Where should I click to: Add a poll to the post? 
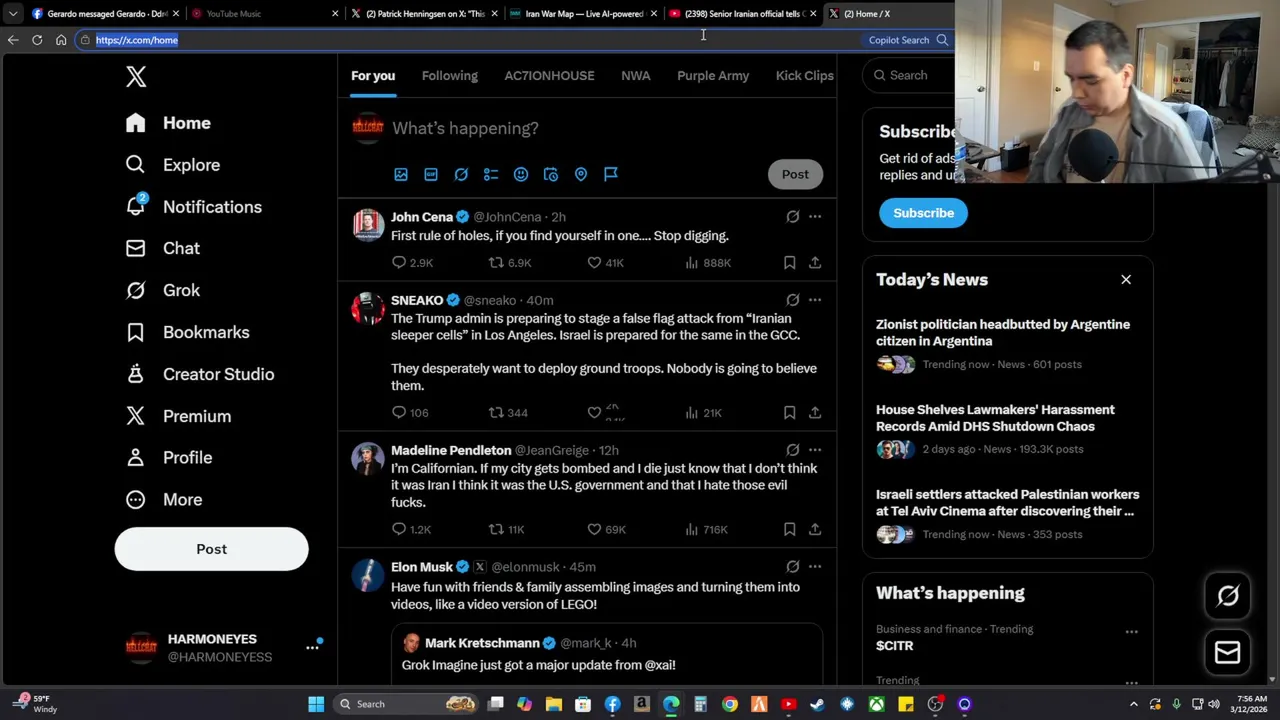click(x=491, y=174)
